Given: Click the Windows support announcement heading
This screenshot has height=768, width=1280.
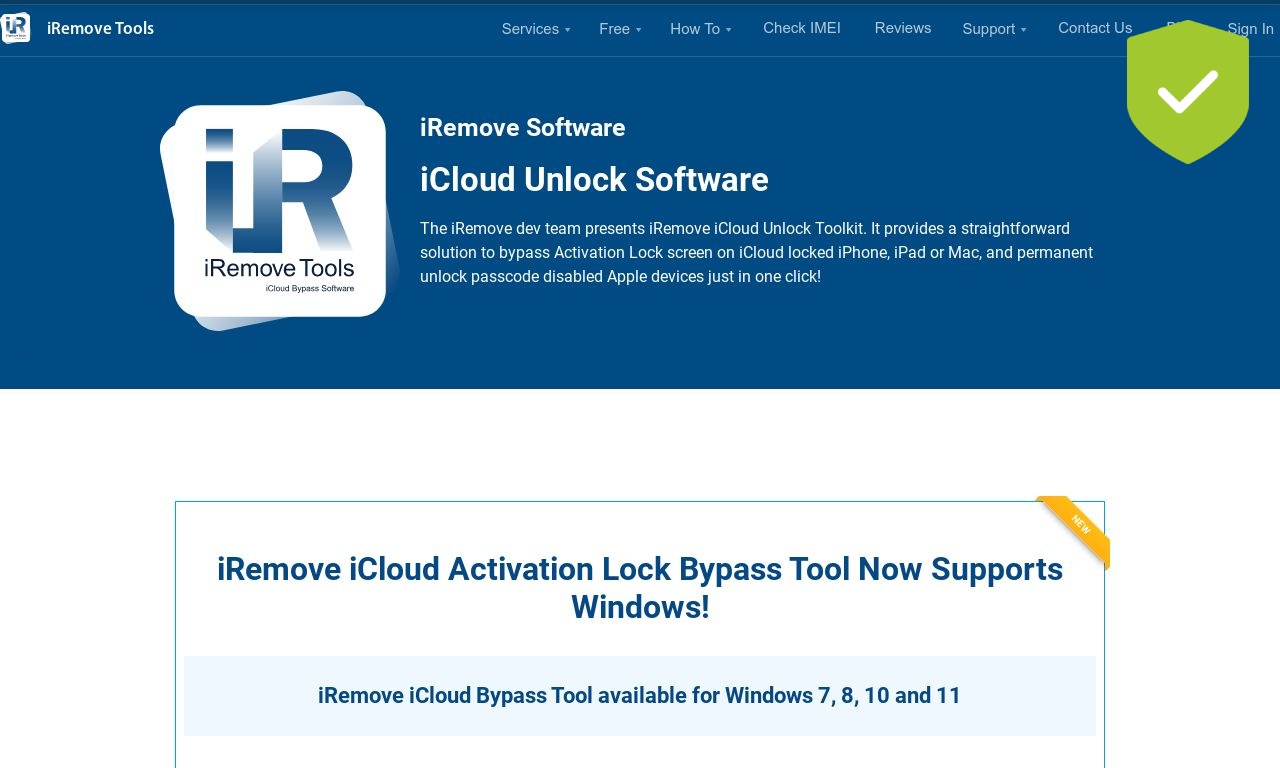Looking at the screenshot, I should [640, 587].
